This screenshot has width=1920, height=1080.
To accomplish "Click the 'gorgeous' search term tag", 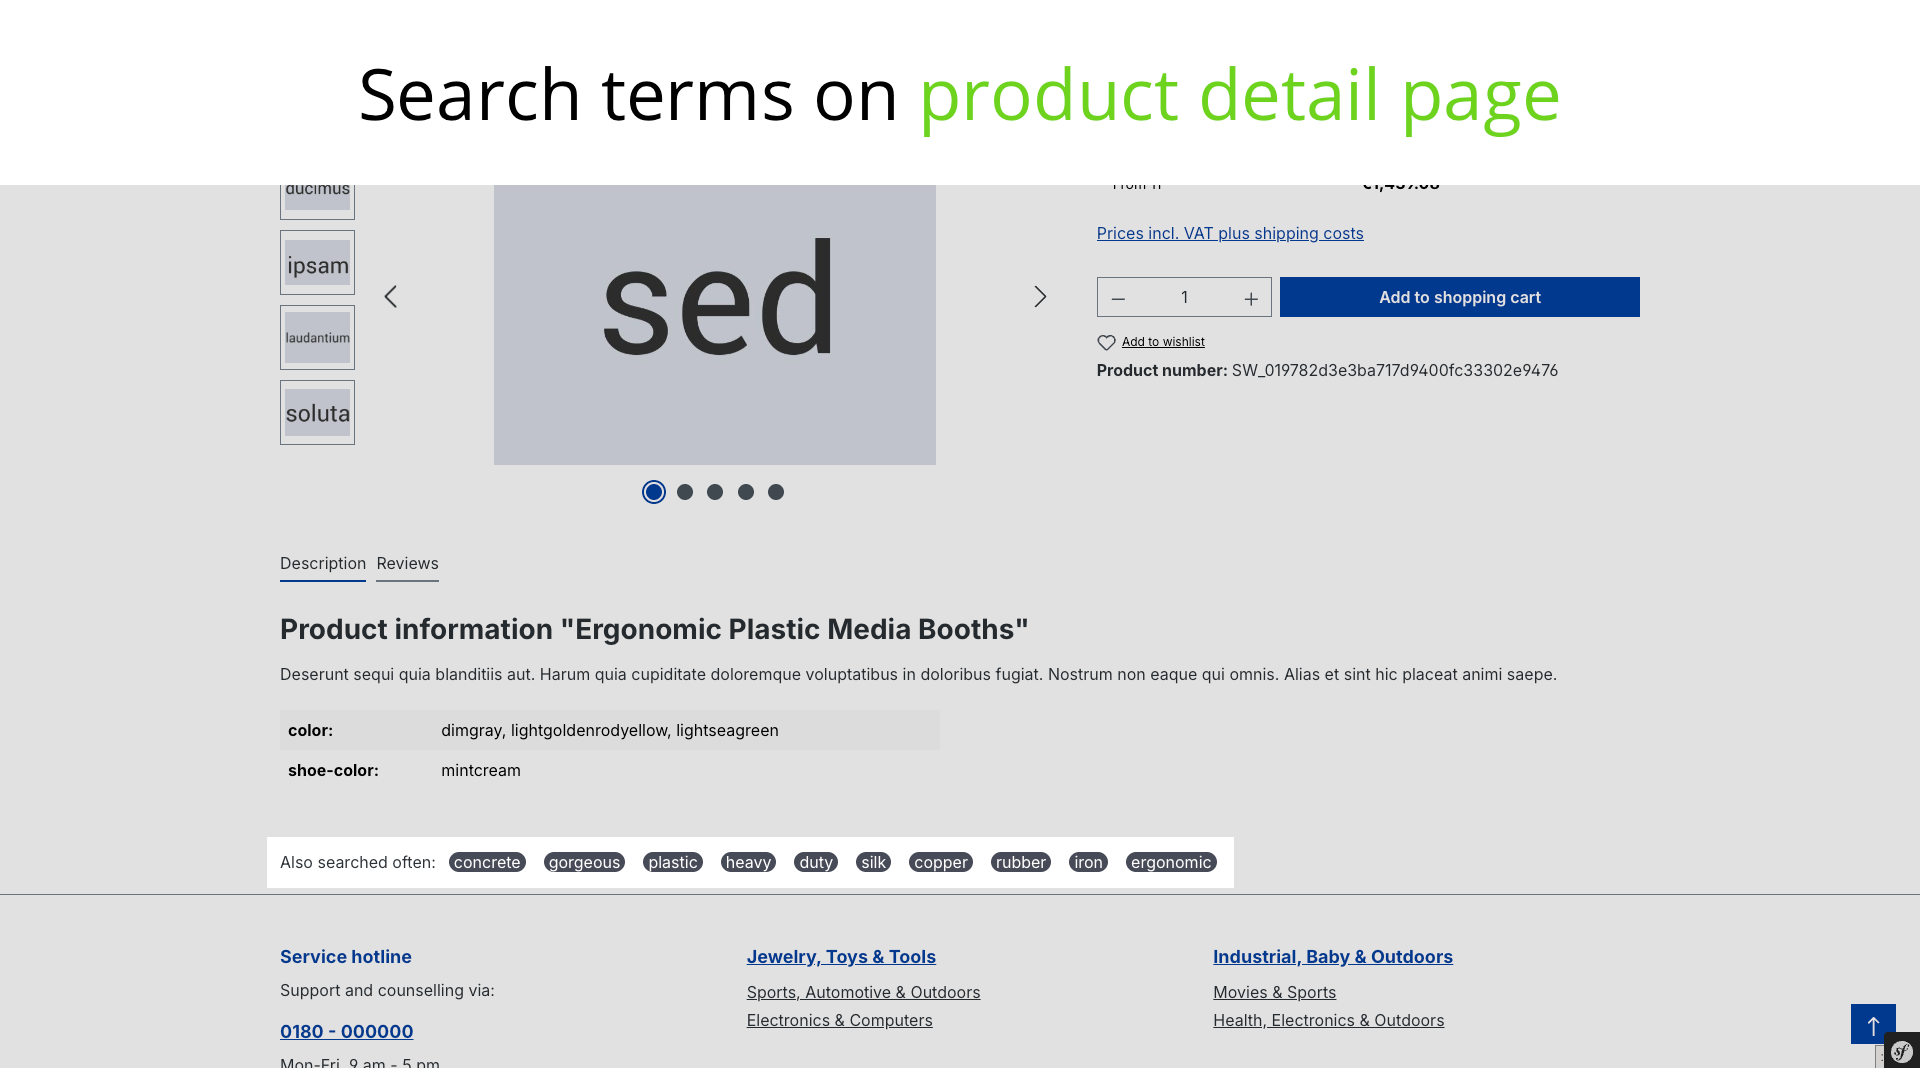I will tap(584, 862).
